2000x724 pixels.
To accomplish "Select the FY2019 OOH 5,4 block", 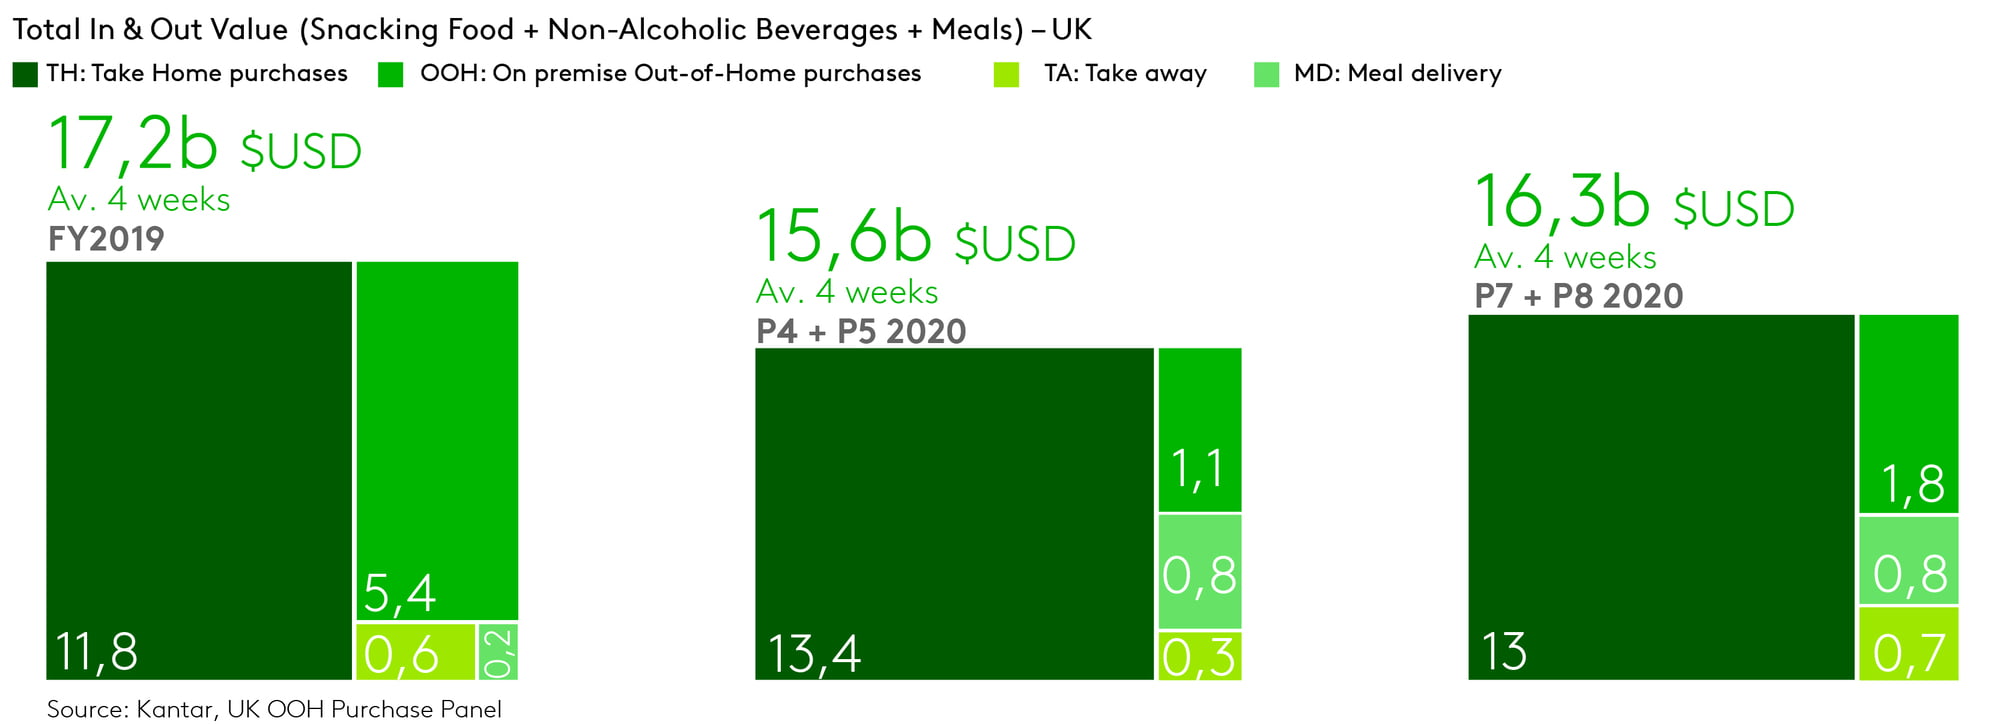I will coord(437,441).
